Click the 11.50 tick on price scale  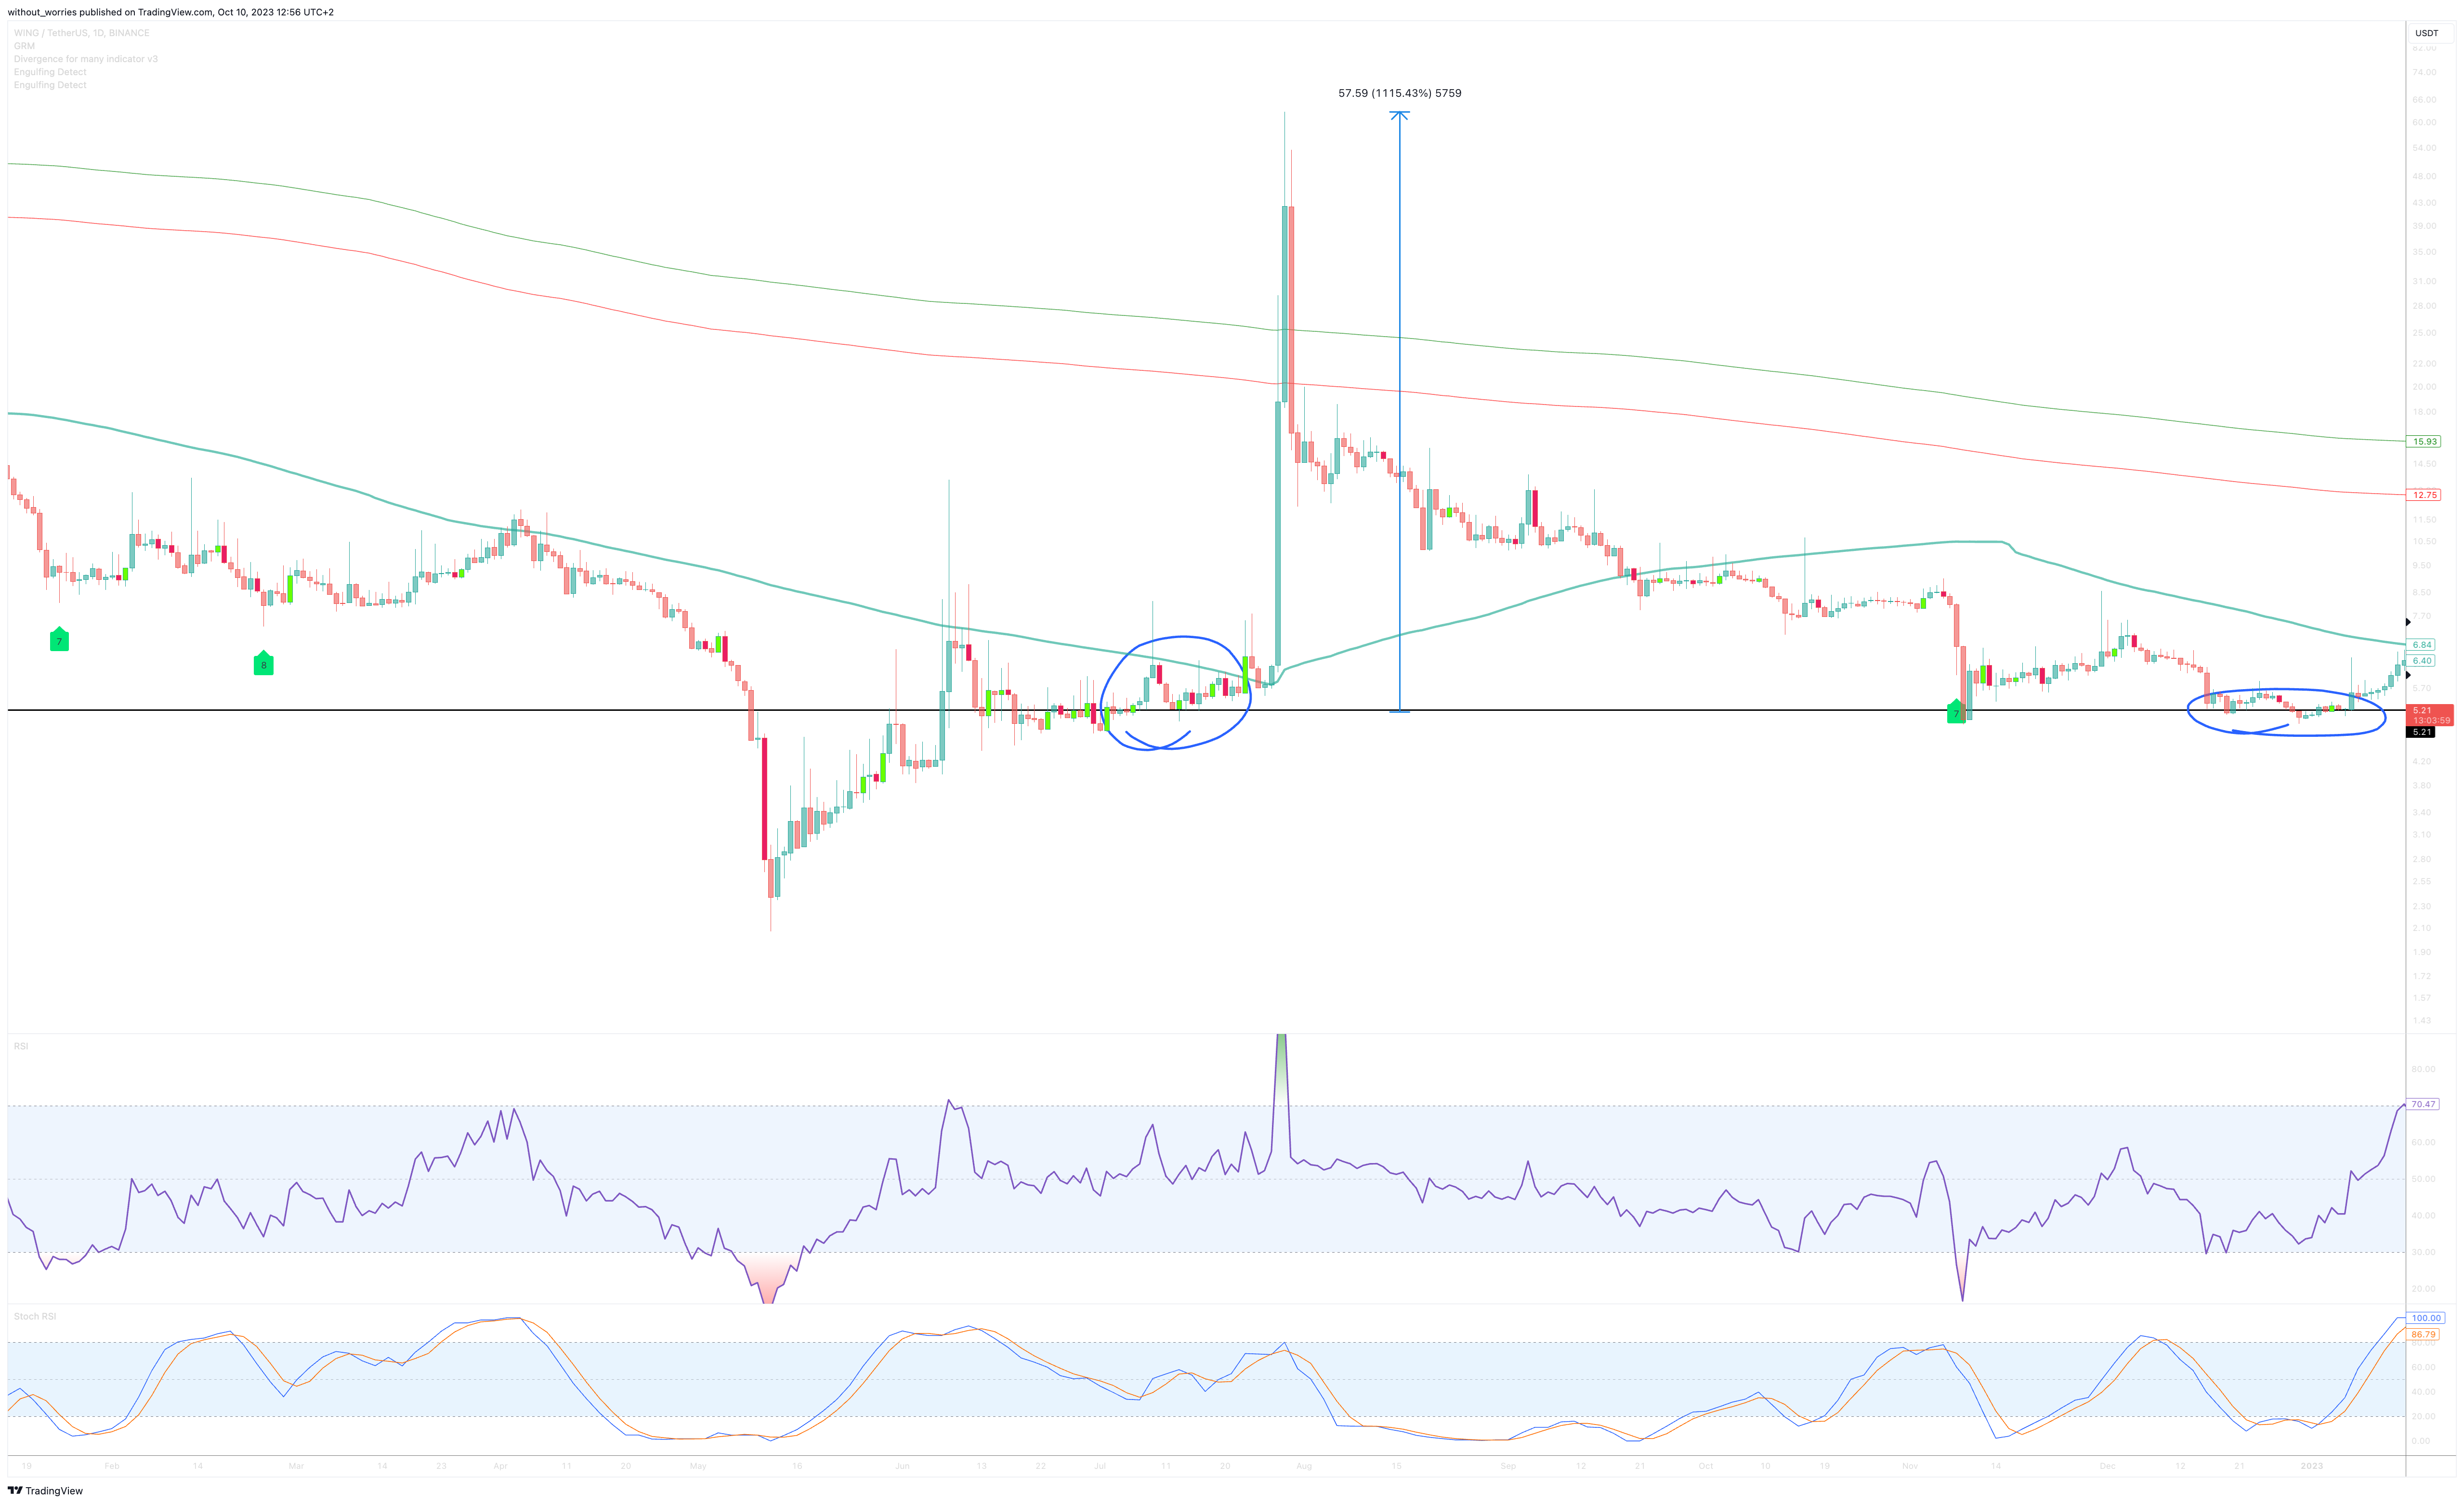coord(2424,520)
